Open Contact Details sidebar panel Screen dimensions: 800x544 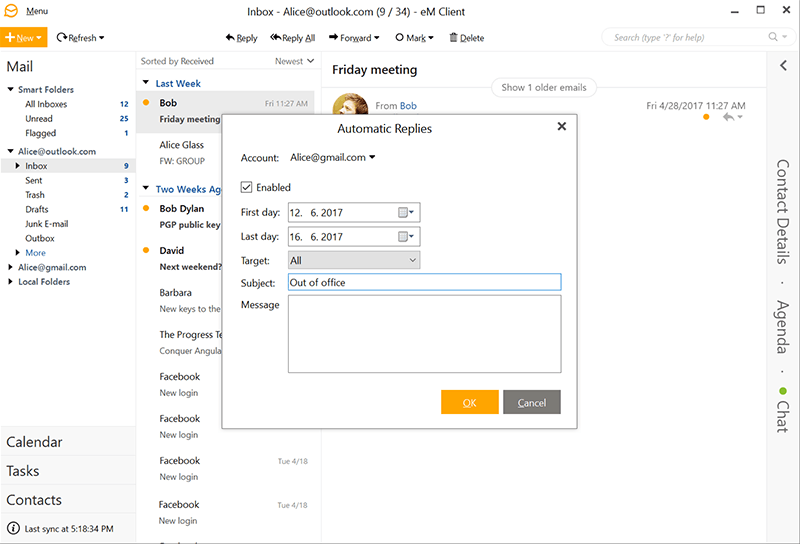[783, 212]
